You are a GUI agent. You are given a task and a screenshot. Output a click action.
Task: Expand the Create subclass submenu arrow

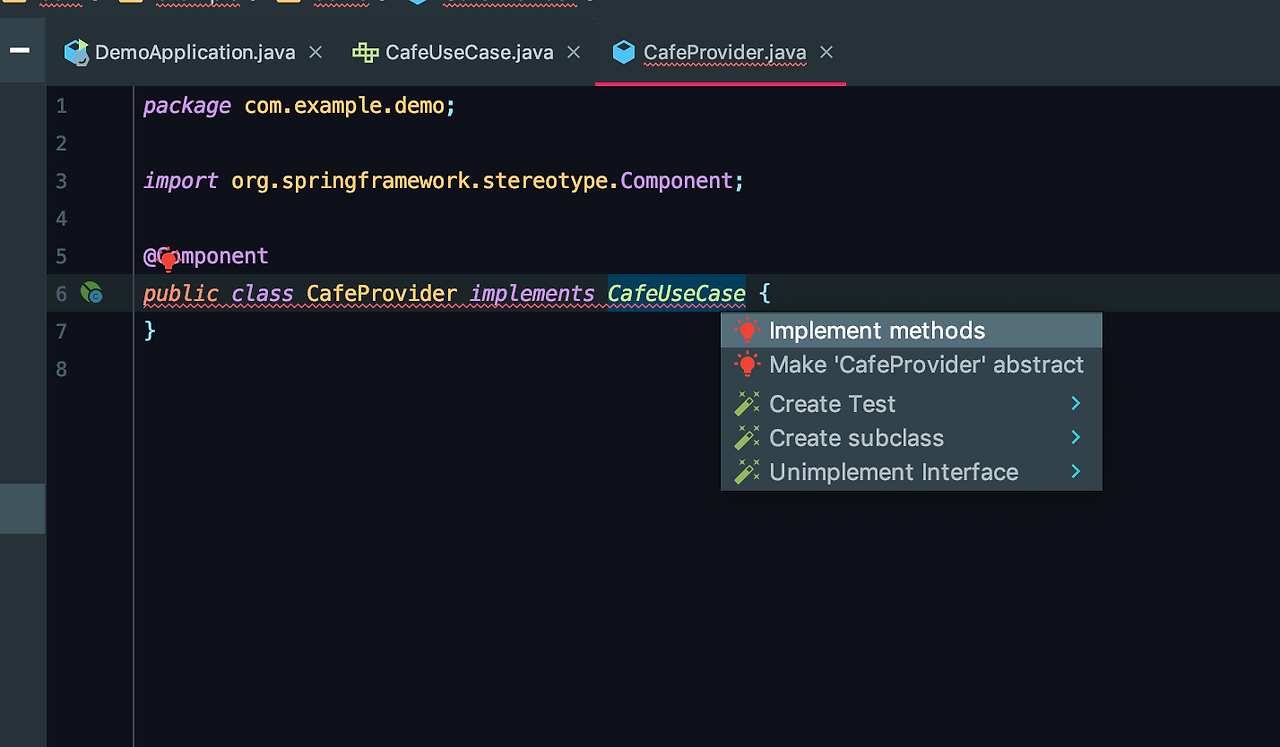point(1076,437)
